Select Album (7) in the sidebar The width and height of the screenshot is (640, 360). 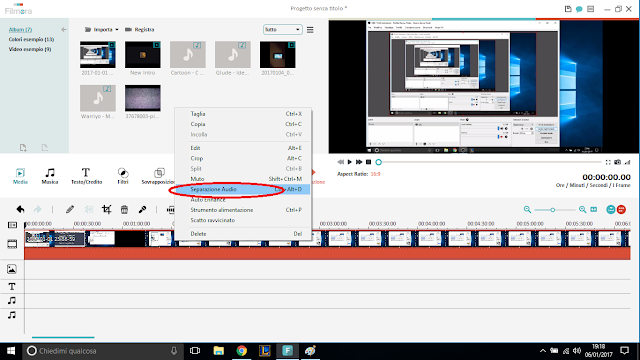click(20, 30)
